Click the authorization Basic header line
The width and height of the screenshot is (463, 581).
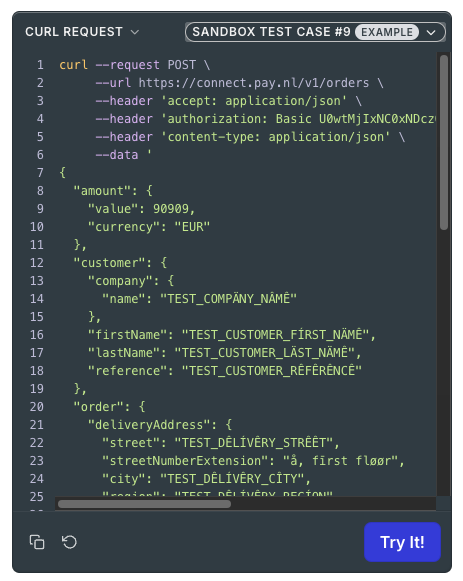tap(265, 119)
